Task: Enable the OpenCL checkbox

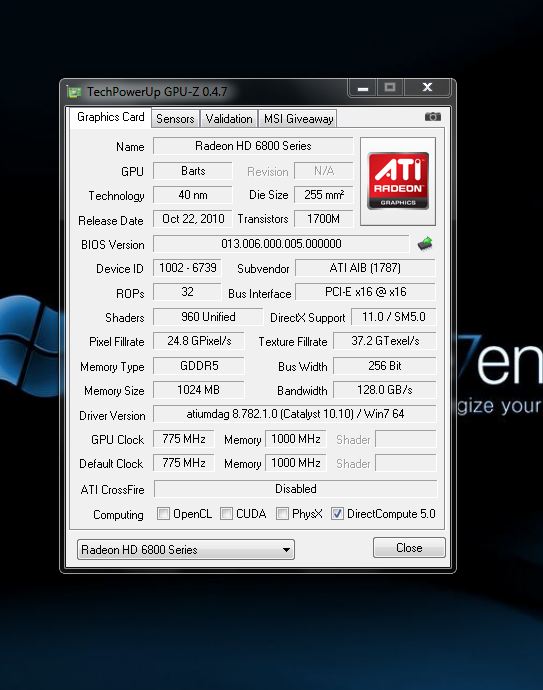Action: [163, 513]
